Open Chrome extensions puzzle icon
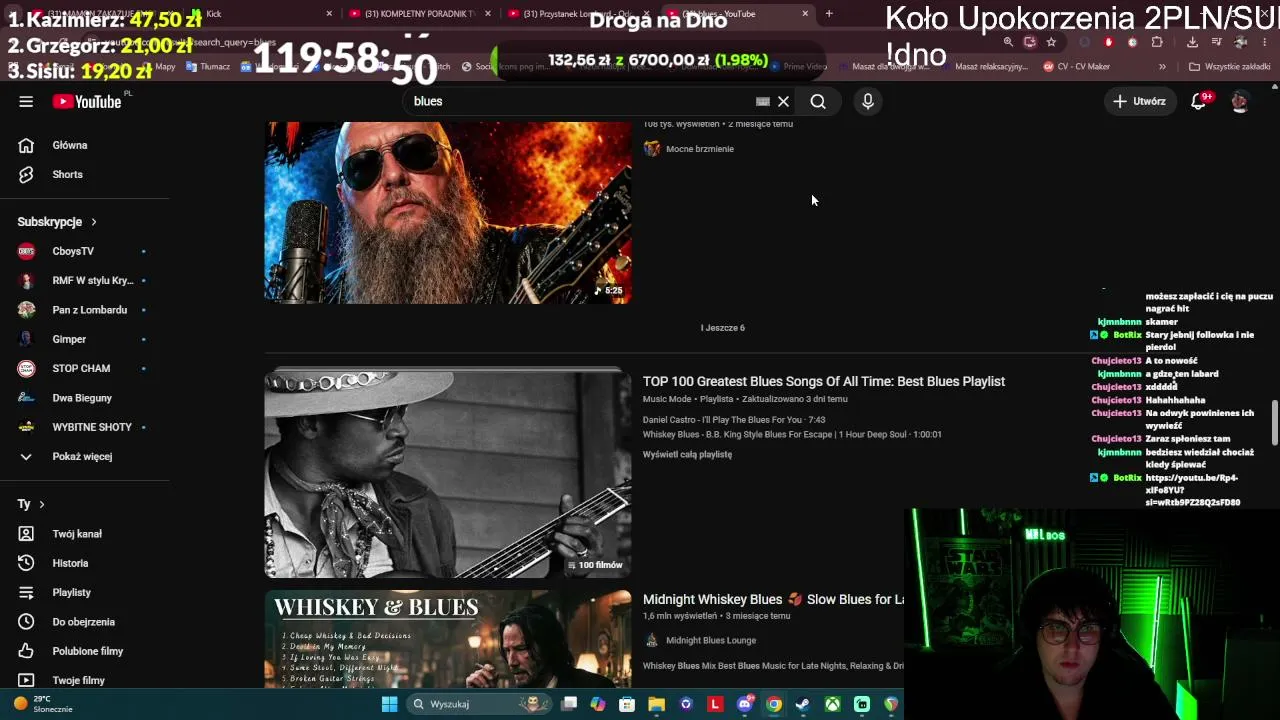The image size is (1280, 720). [1157, 42]
